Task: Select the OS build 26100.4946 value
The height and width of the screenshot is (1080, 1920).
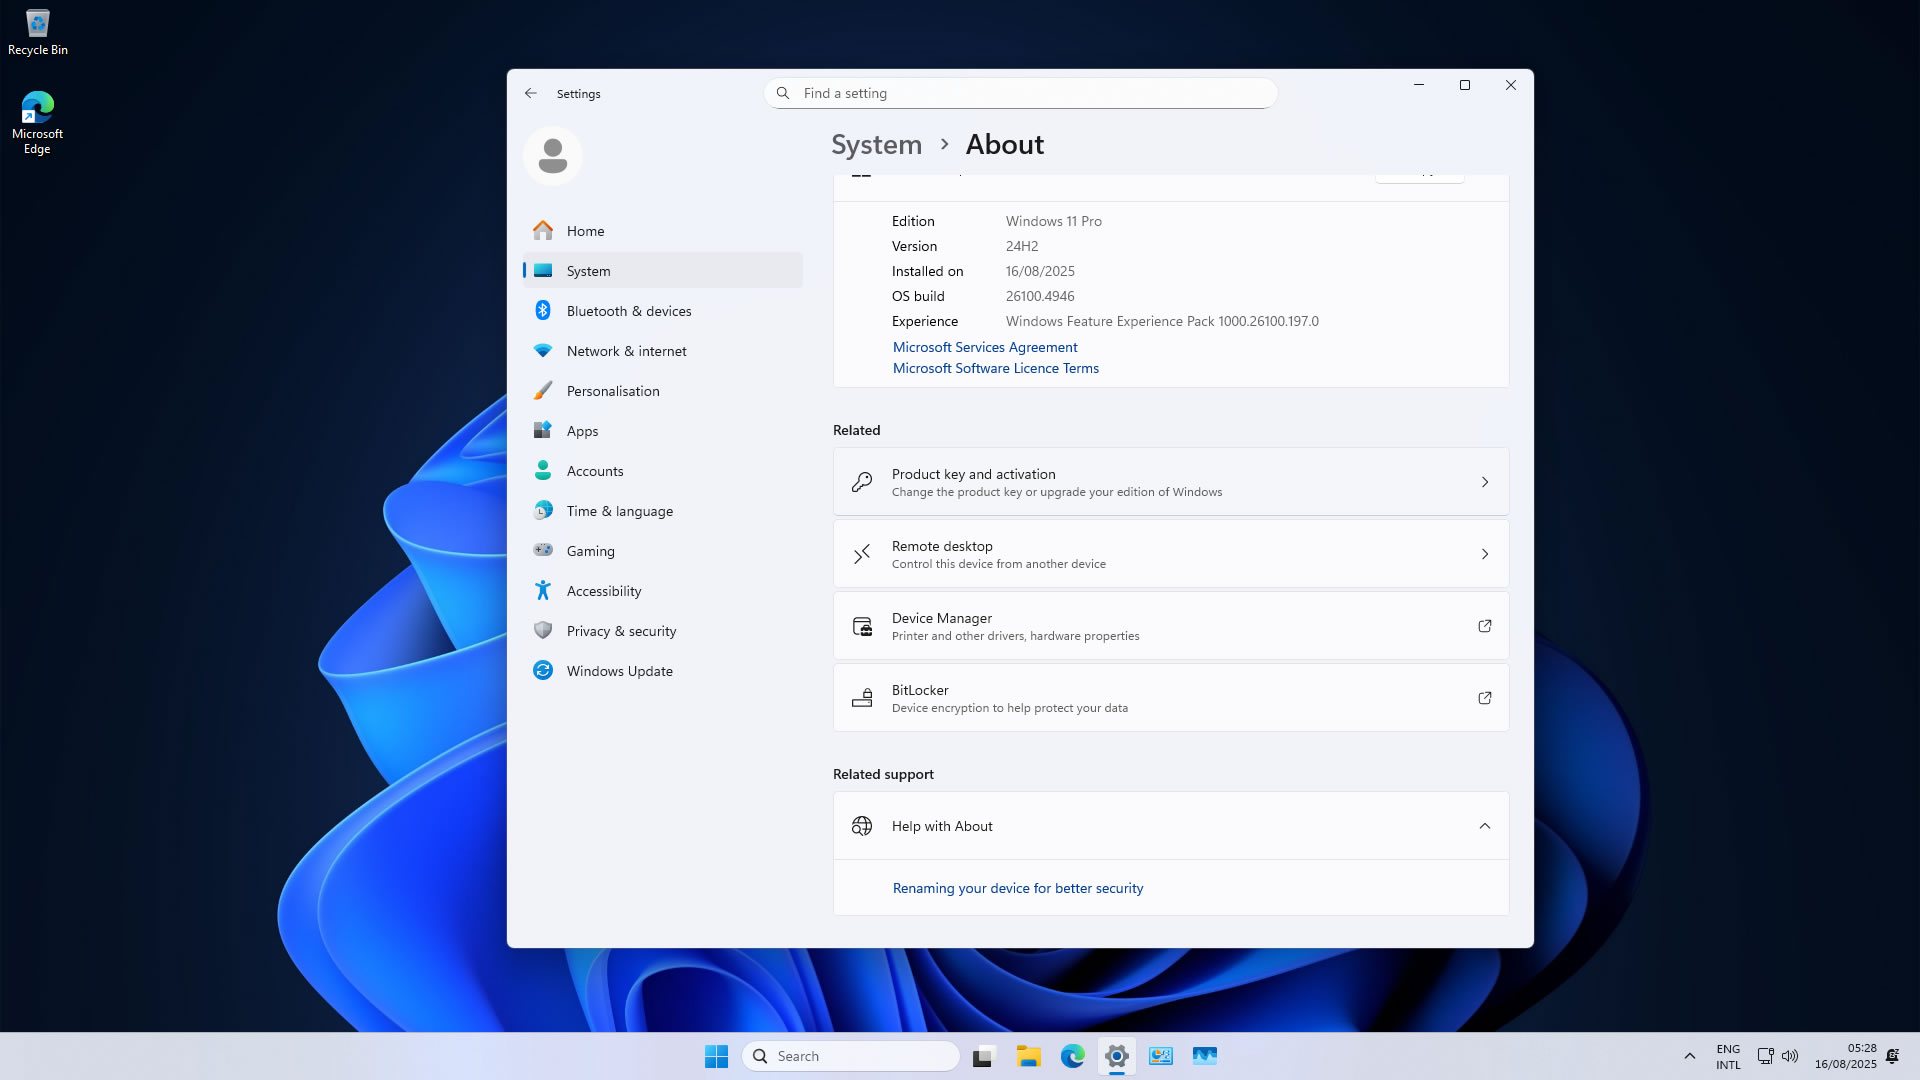Action: (x=1040, y=296)
